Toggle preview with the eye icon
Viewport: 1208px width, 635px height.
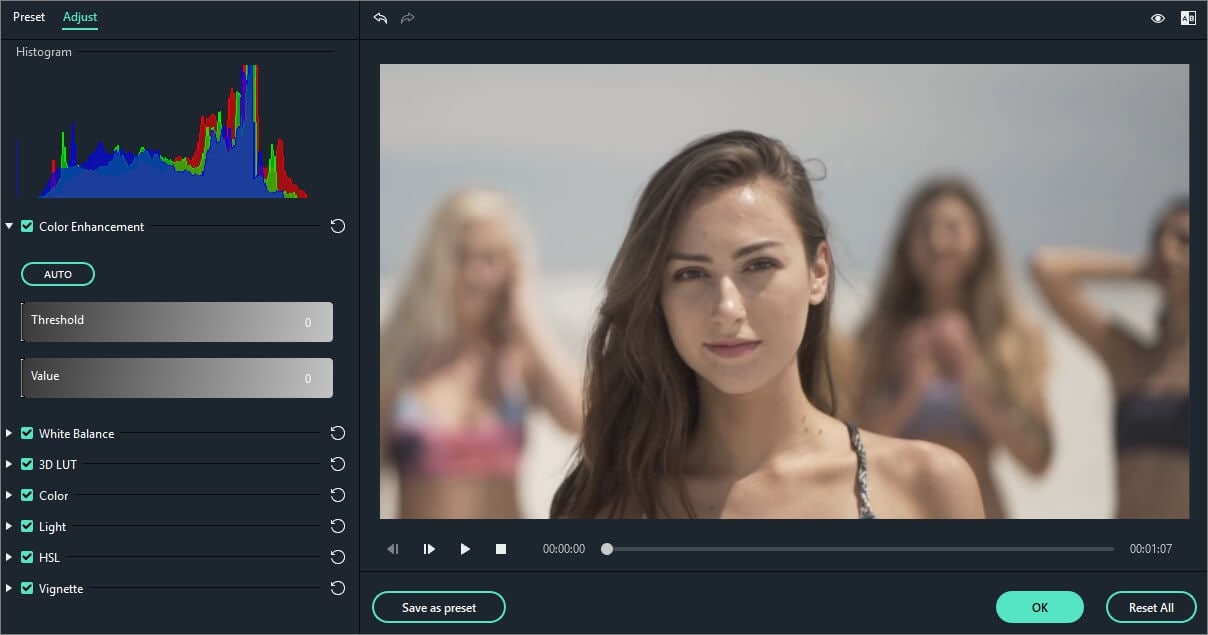click(1158, 18)
